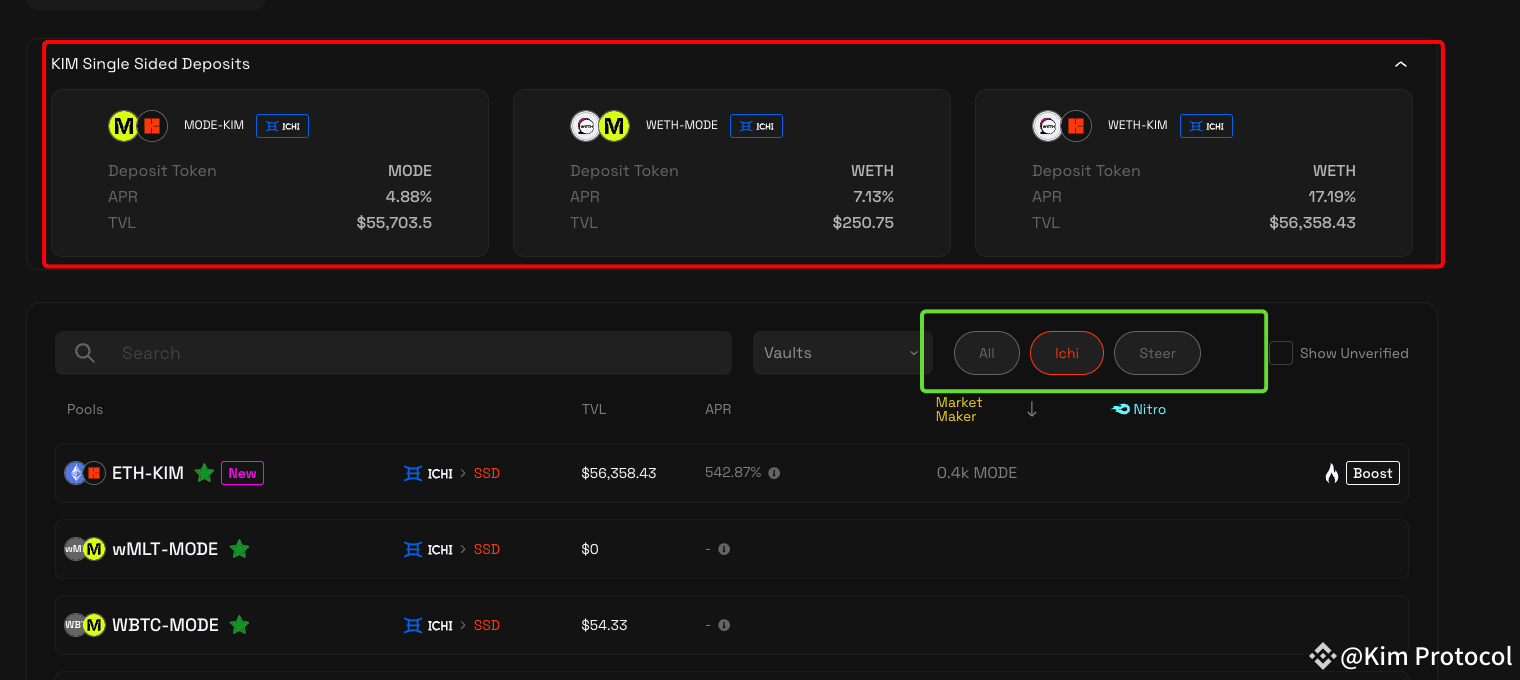Click the 4.88% APR on MODE-KIM card

(x=409, y=197)
